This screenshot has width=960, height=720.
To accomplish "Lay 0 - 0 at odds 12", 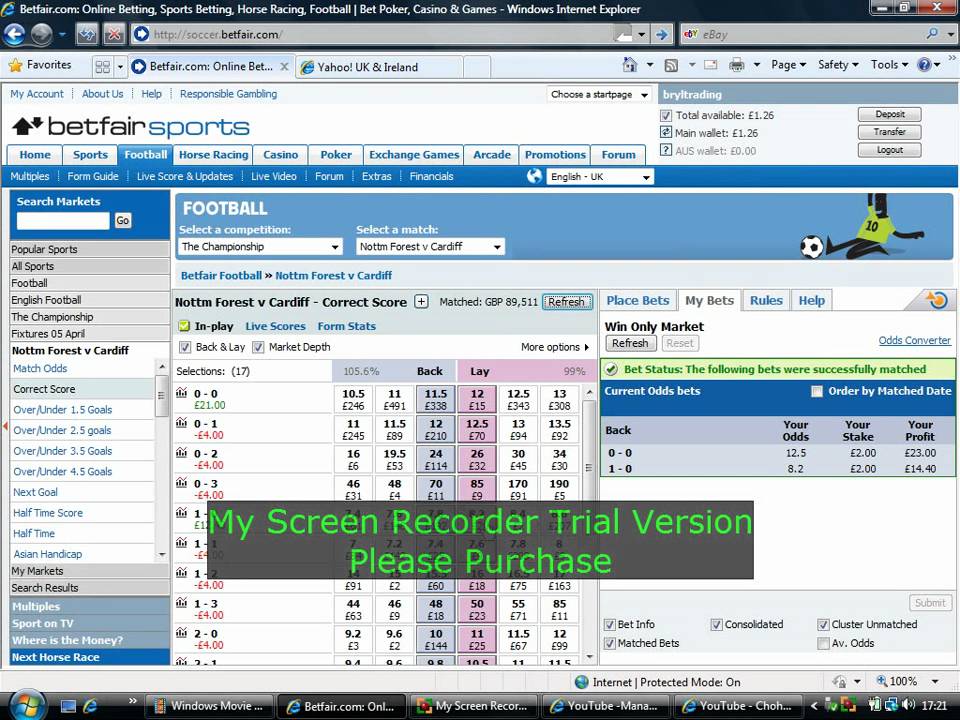I will [477, 399].
